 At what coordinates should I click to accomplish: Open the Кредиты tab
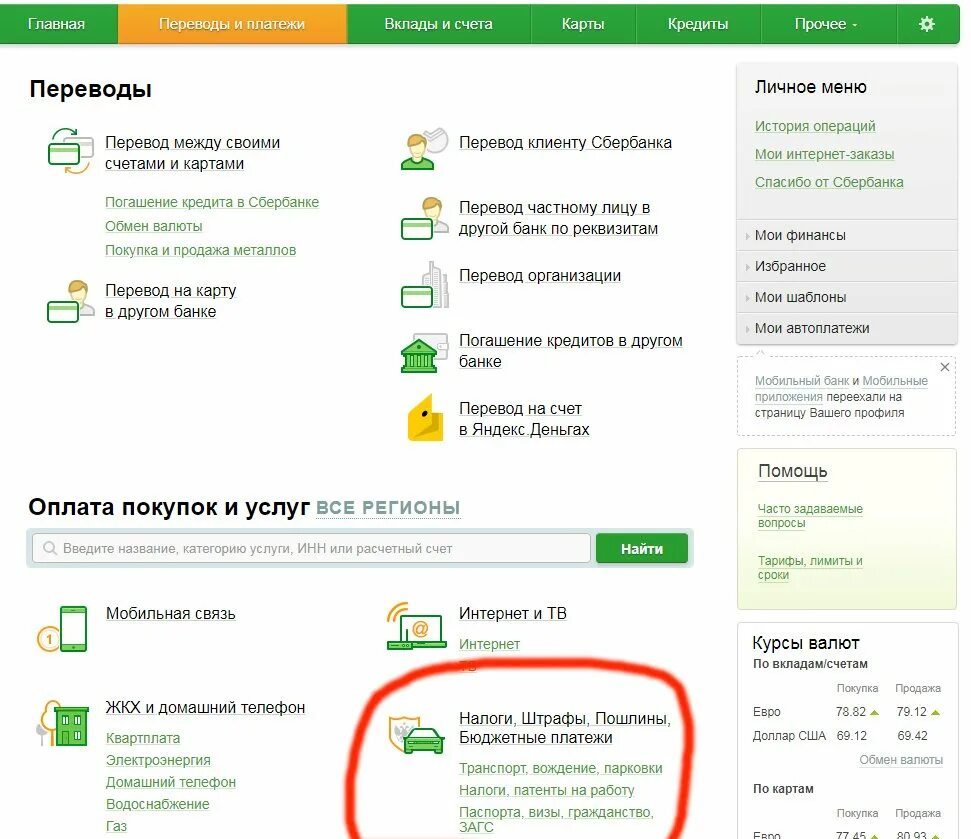click(x=698, y=24)
